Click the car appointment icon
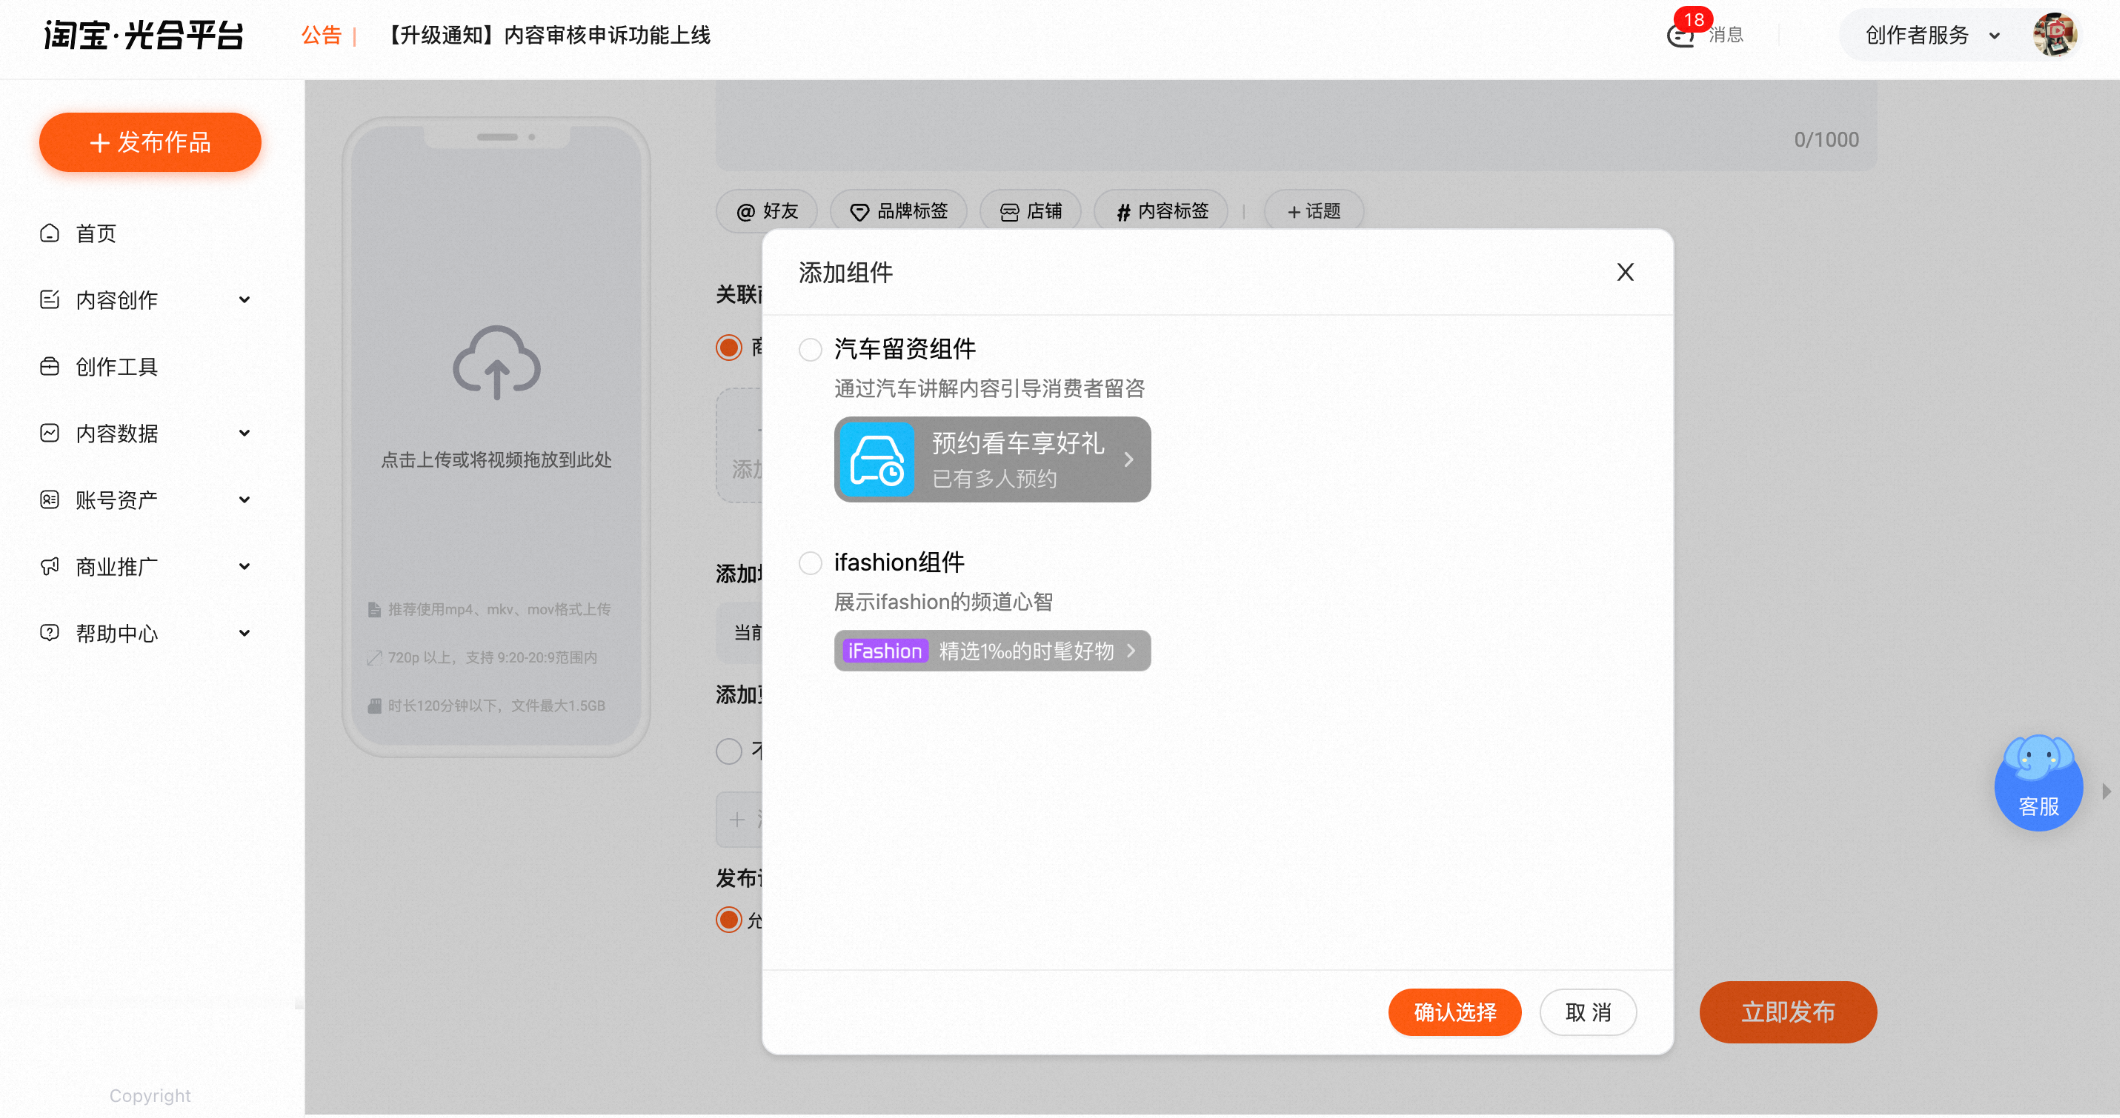Image resolution: width=2120 pixels, height=1118 pixels. coord(877,459)
